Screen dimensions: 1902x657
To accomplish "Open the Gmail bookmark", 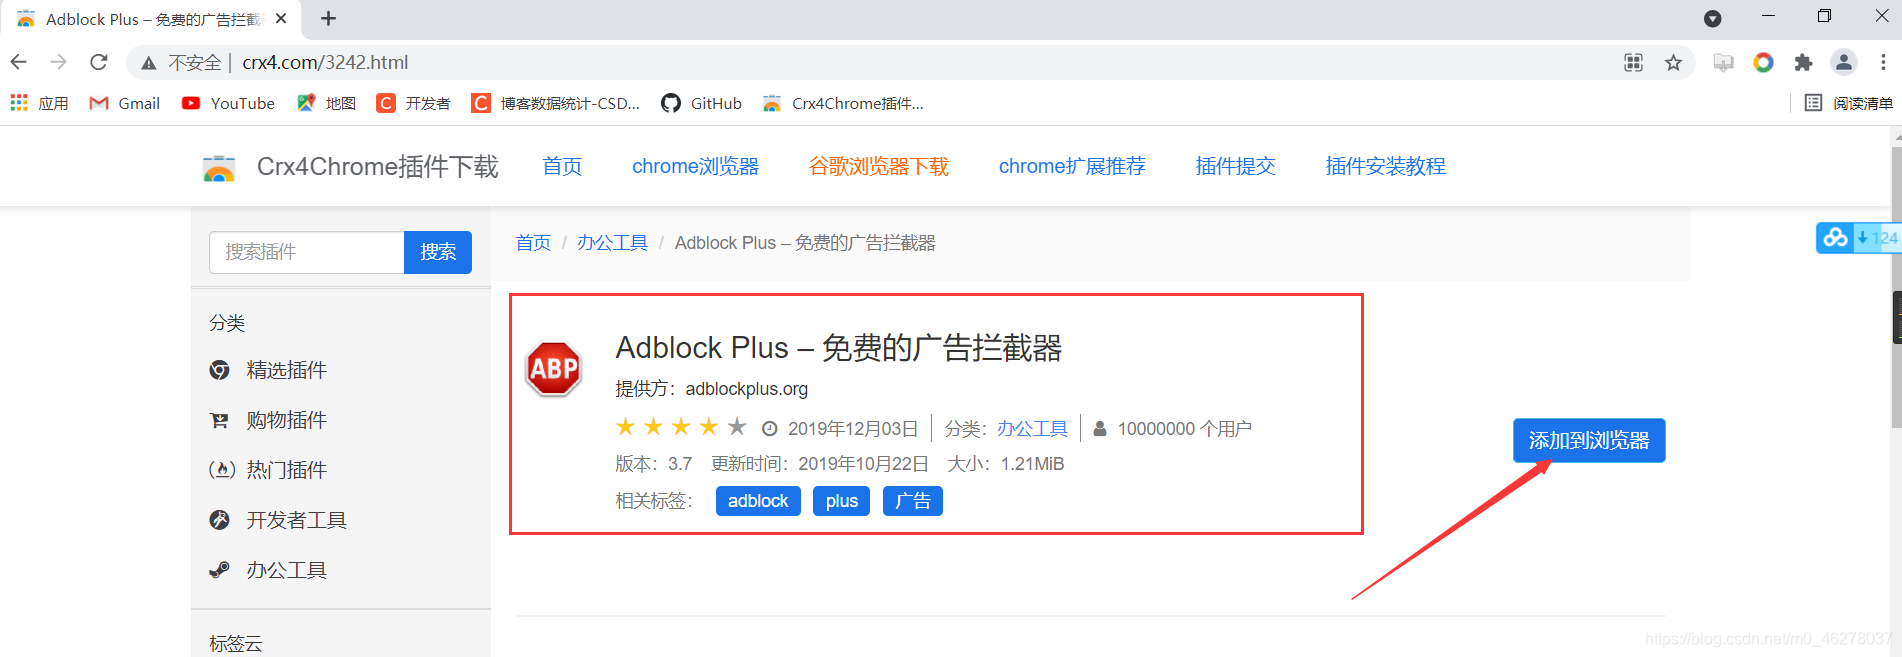I will tap(124, 103).
